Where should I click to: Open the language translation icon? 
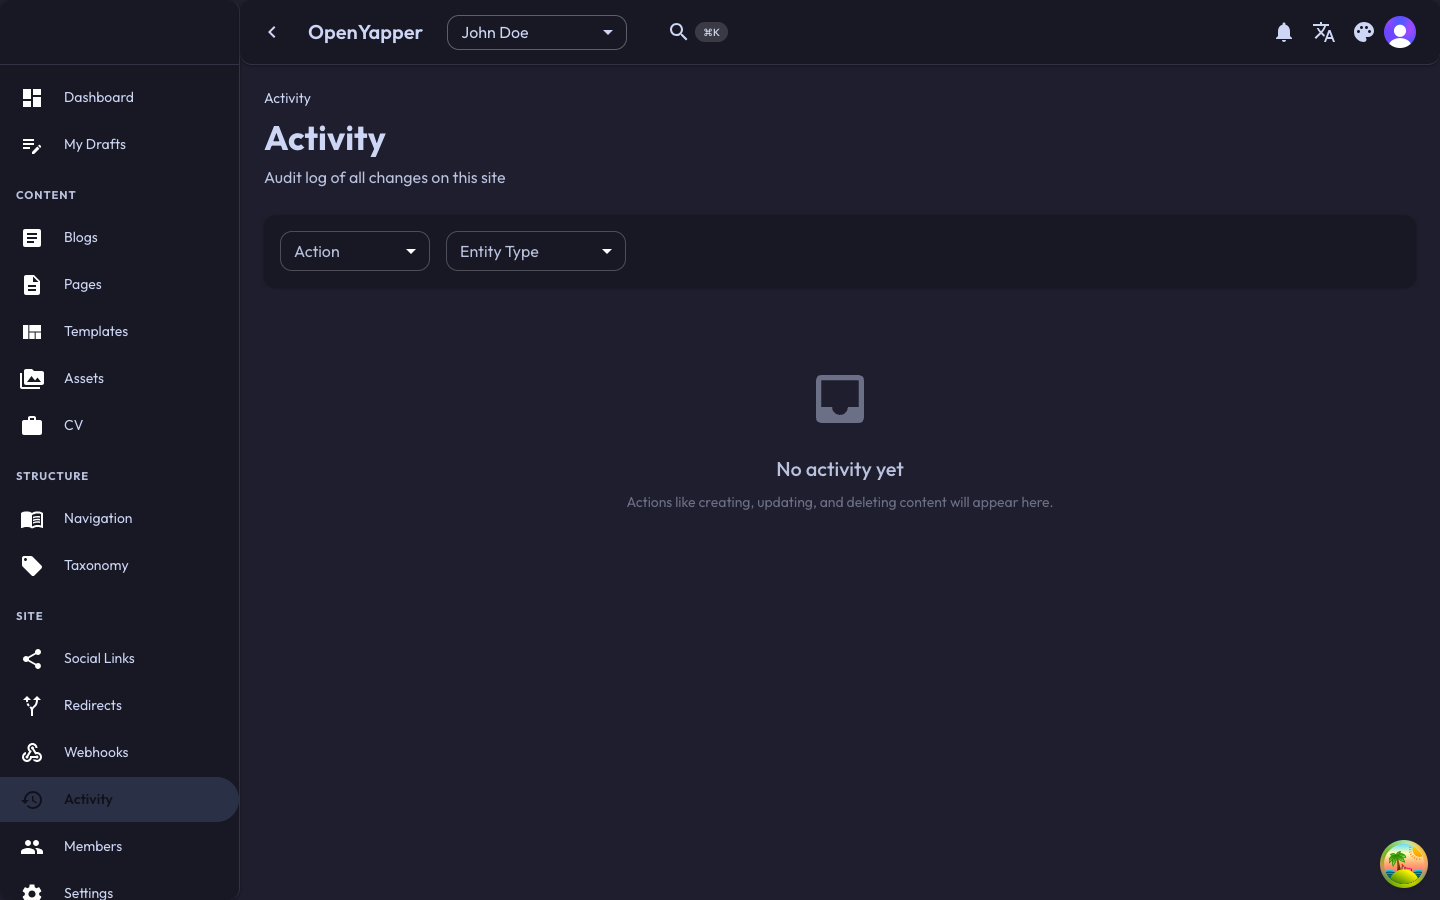(x=1324, y=32)
